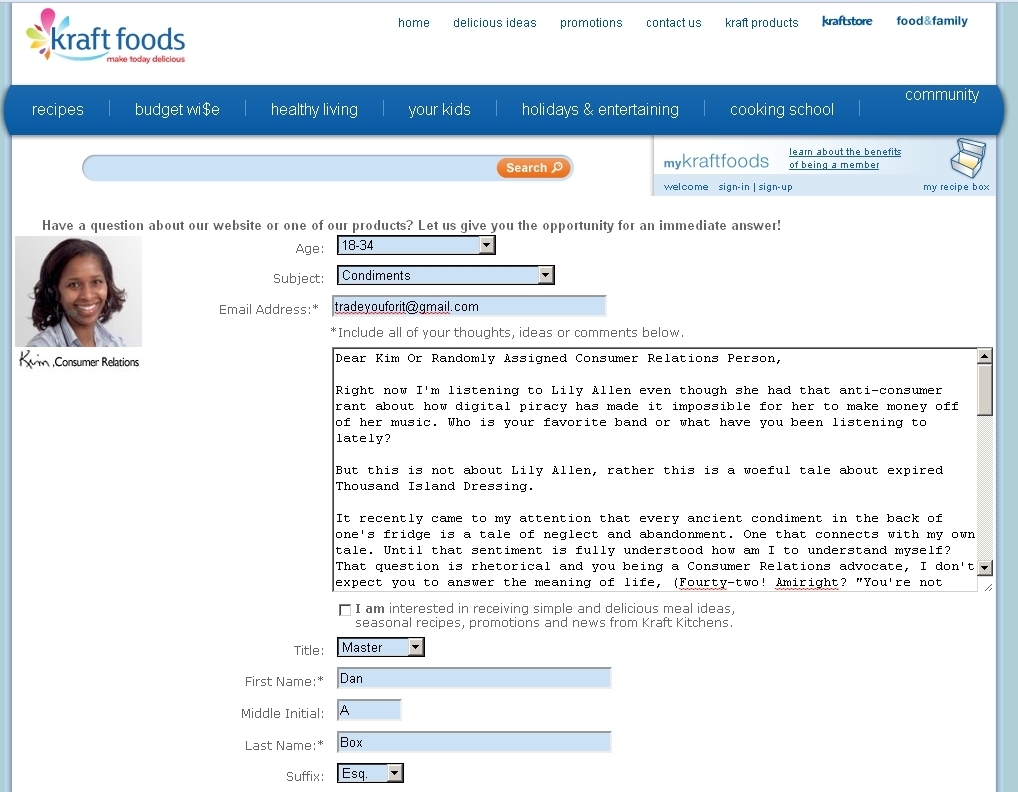Open the Title dropdown showing Master

point(380,647)
